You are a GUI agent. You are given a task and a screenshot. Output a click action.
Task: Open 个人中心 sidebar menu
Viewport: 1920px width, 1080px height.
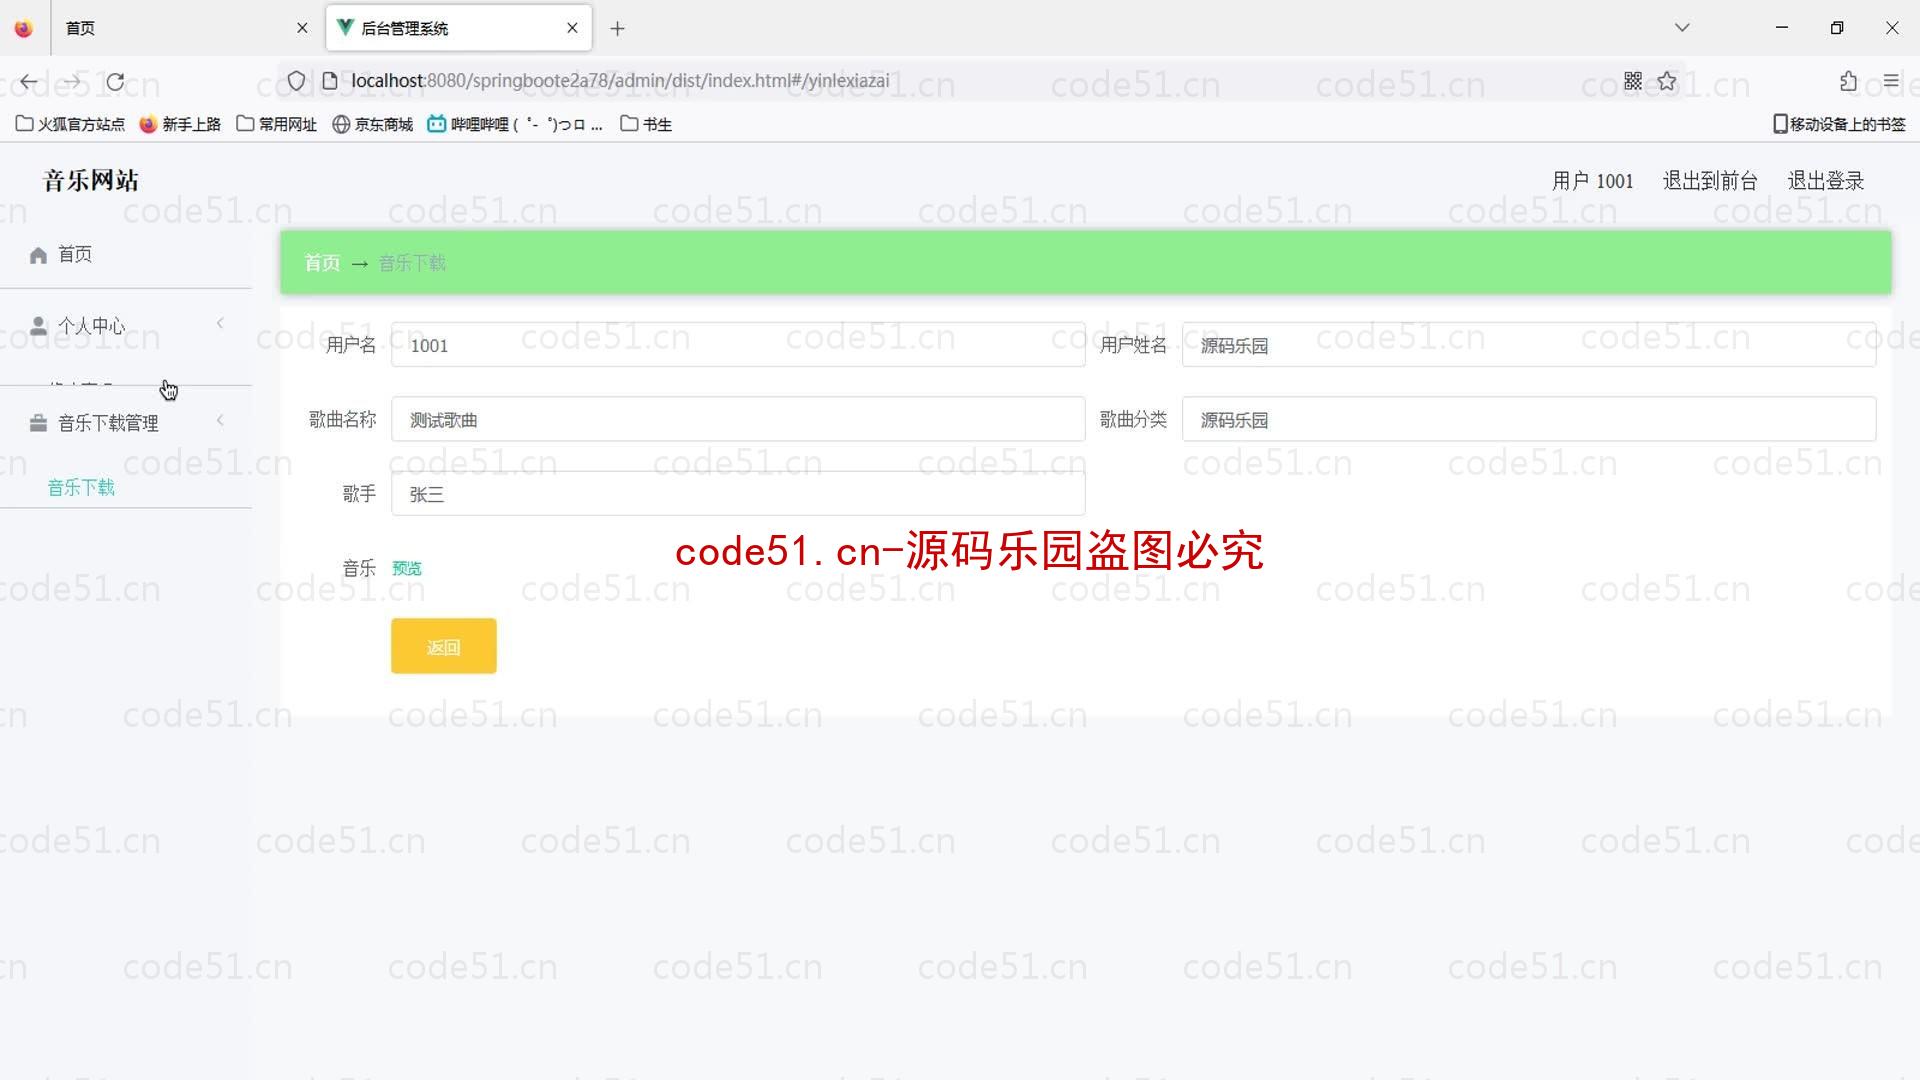click(x=126, y=326)
